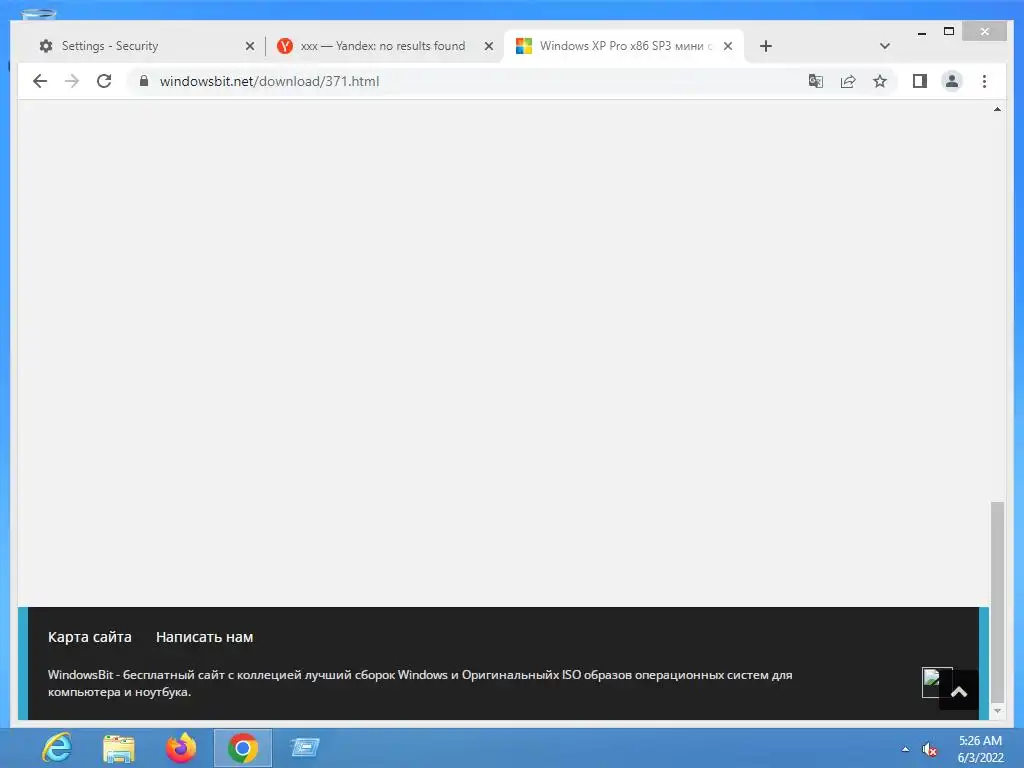The image size is (1024, 768).
Task: Go back to the previous page
Action: [x=40, y=81]
